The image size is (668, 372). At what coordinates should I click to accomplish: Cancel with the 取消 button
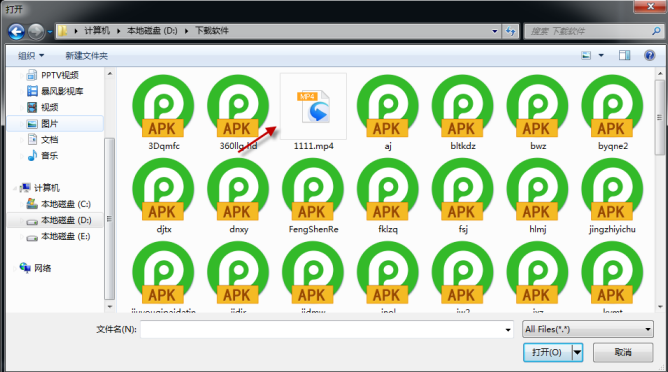coord(623,352)
